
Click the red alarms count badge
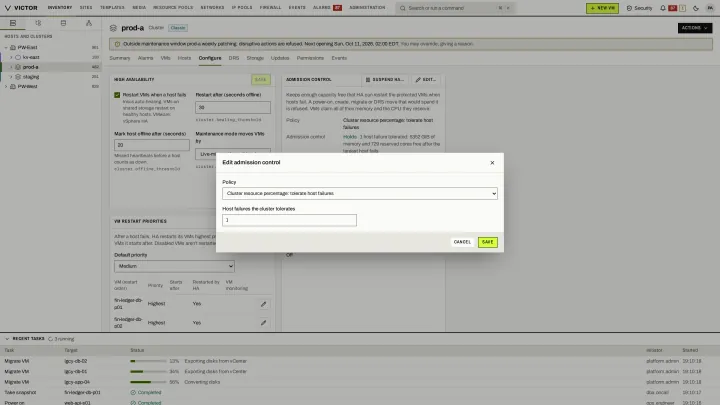[x=338, y=8]
